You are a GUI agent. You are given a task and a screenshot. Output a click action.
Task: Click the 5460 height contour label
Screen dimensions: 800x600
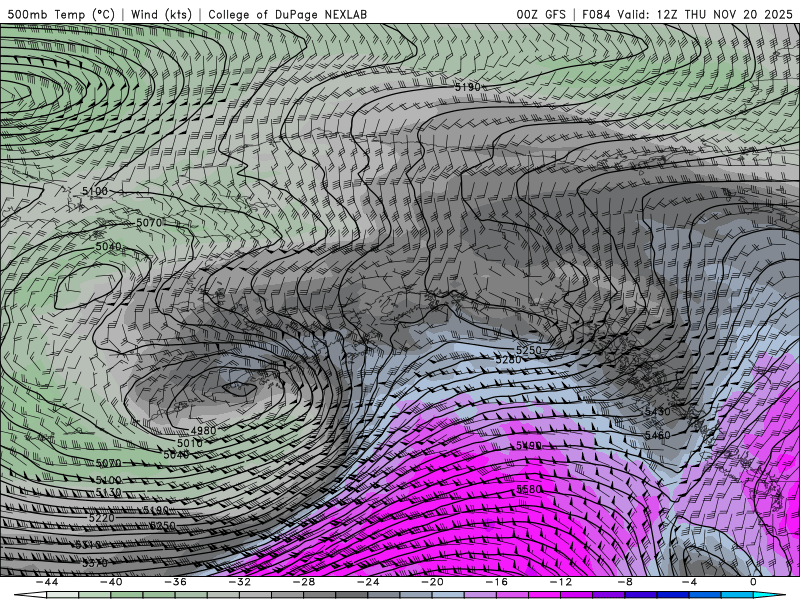[657, 435]
